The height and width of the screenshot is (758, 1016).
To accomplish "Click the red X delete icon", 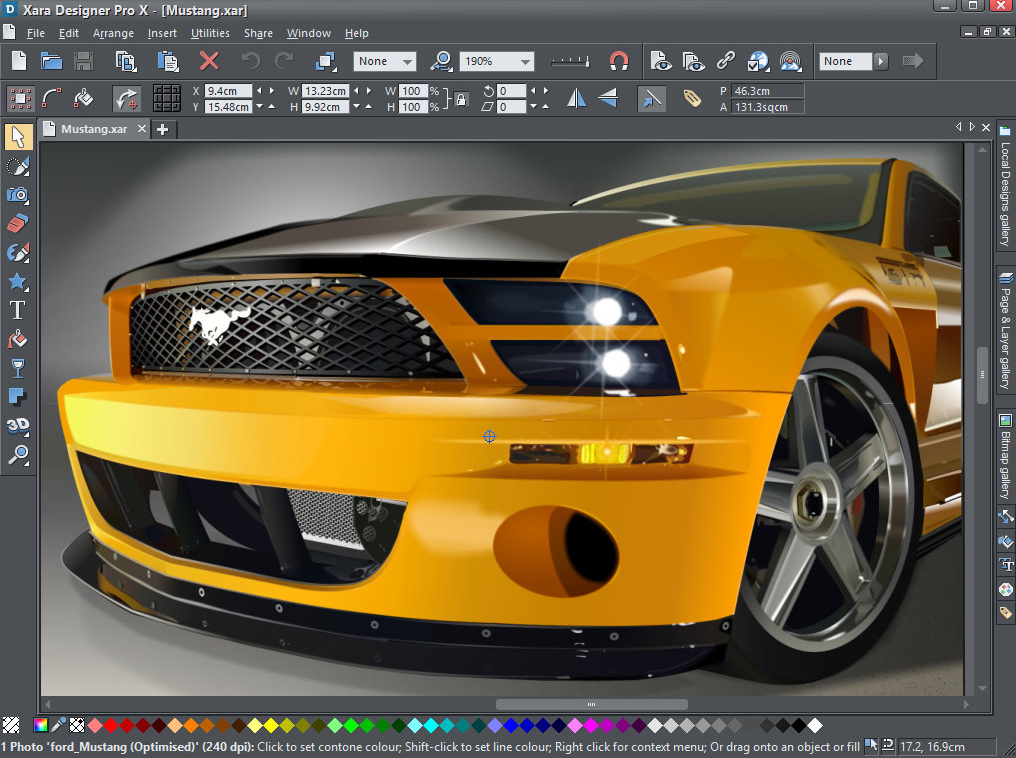I will coord(209,61).
